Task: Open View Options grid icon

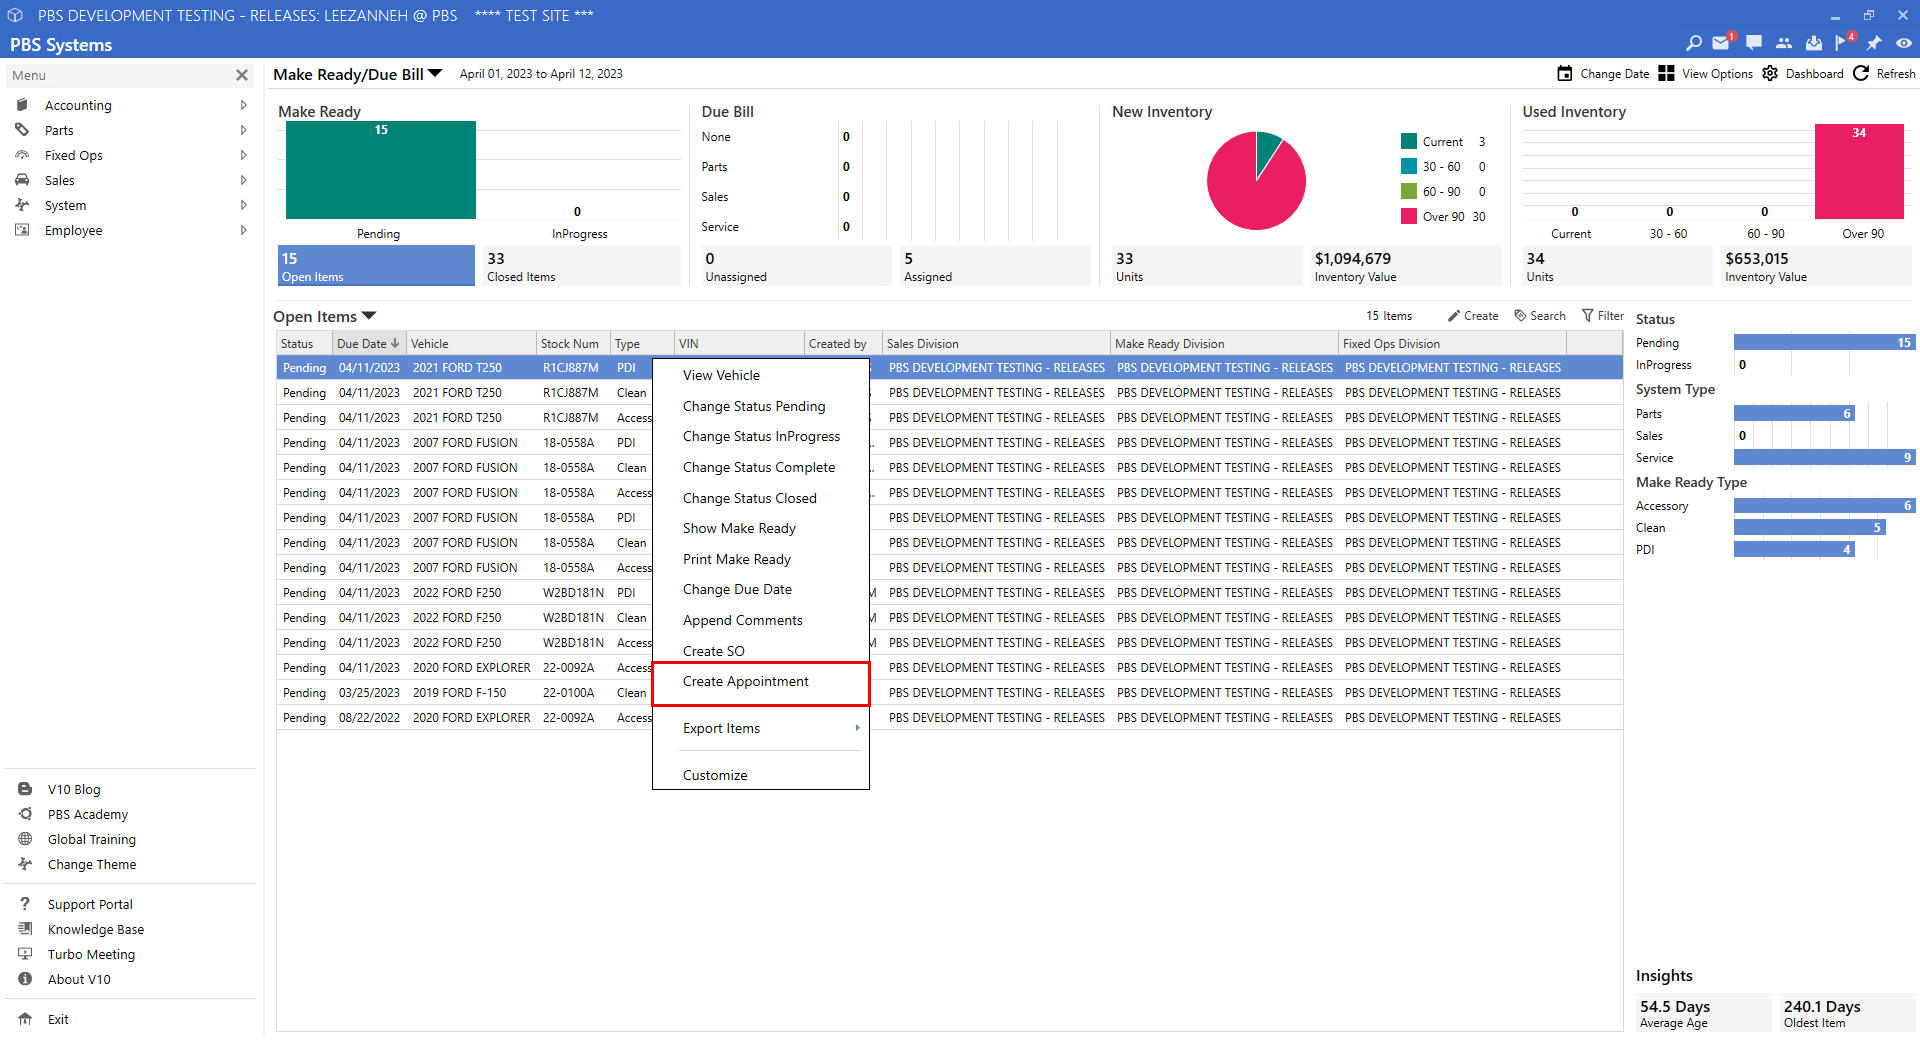Action: (1666, 73)
